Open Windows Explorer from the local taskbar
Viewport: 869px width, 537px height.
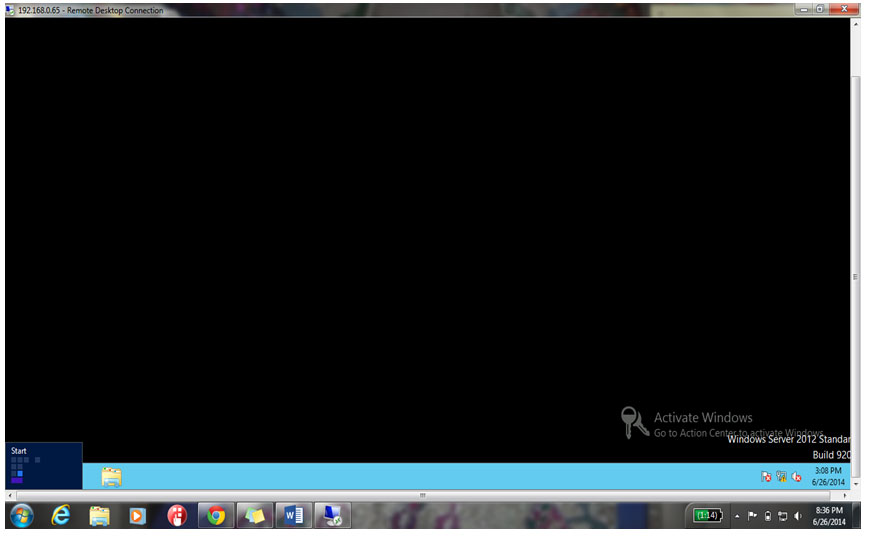[99, 516]
